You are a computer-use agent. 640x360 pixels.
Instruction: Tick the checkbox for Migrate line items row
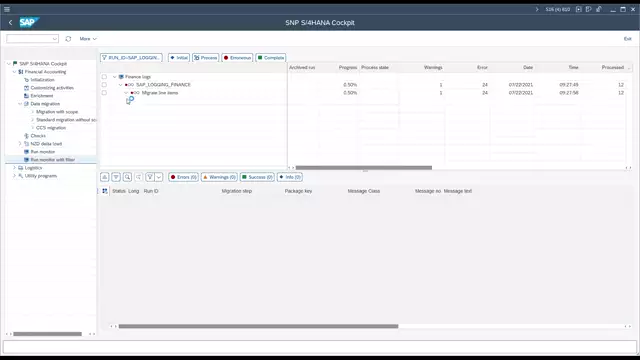[x=104, y=93]
